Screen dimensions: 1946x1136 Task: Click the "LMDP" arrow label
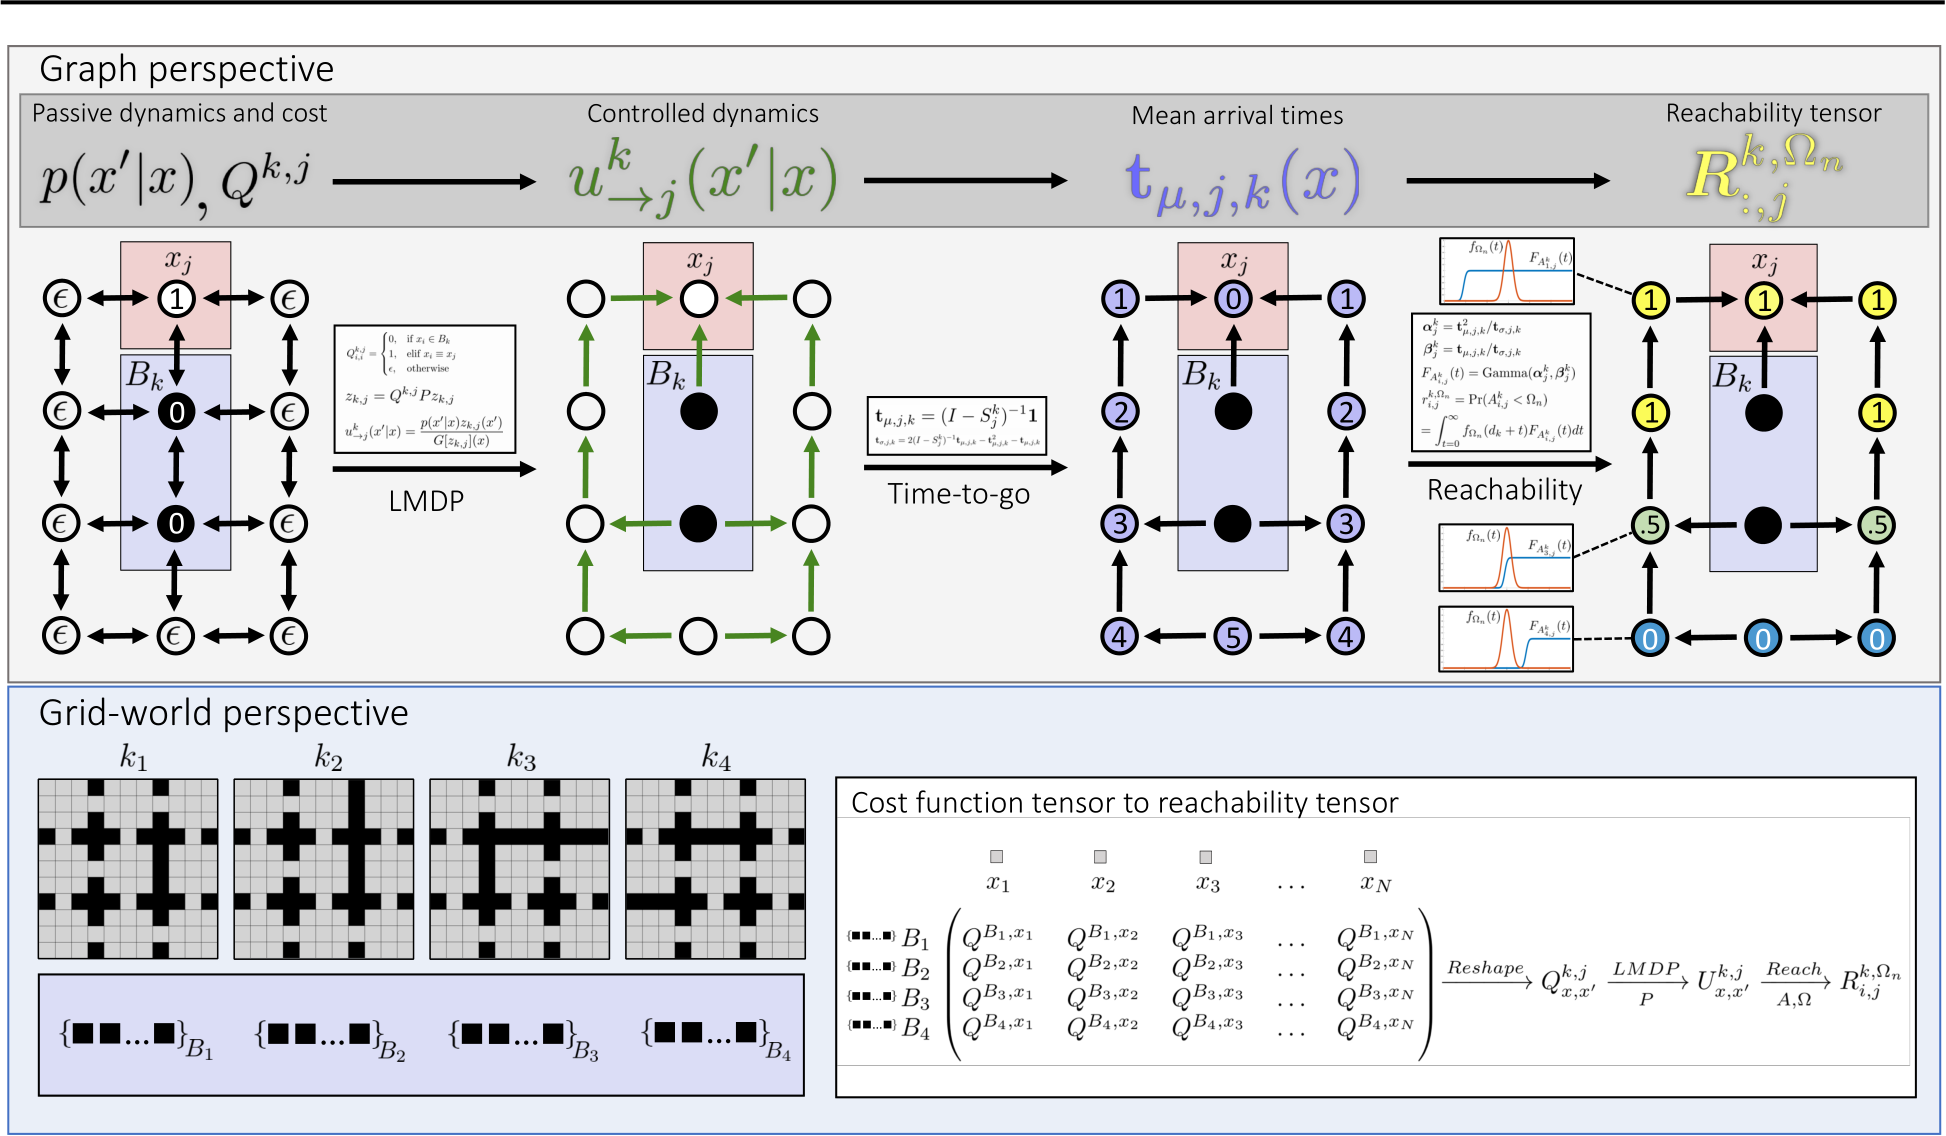(426, 500)
